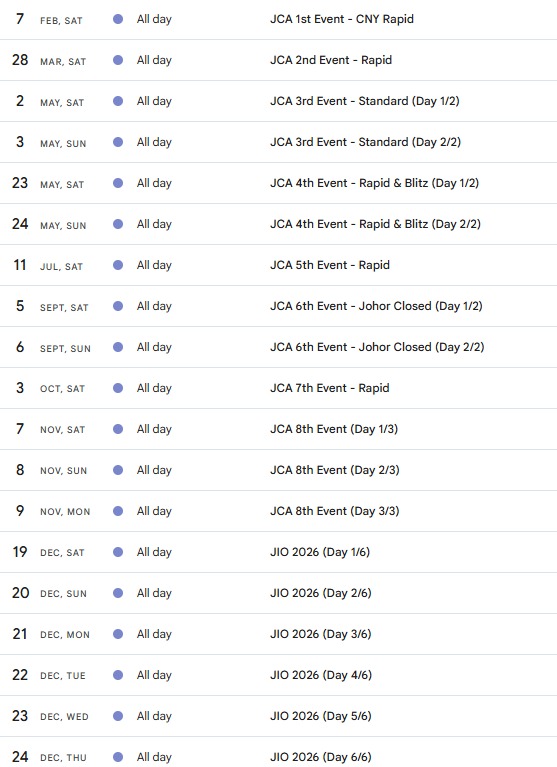
Task: Click the color dot for 6 Sept event
Action: [118, 347]
